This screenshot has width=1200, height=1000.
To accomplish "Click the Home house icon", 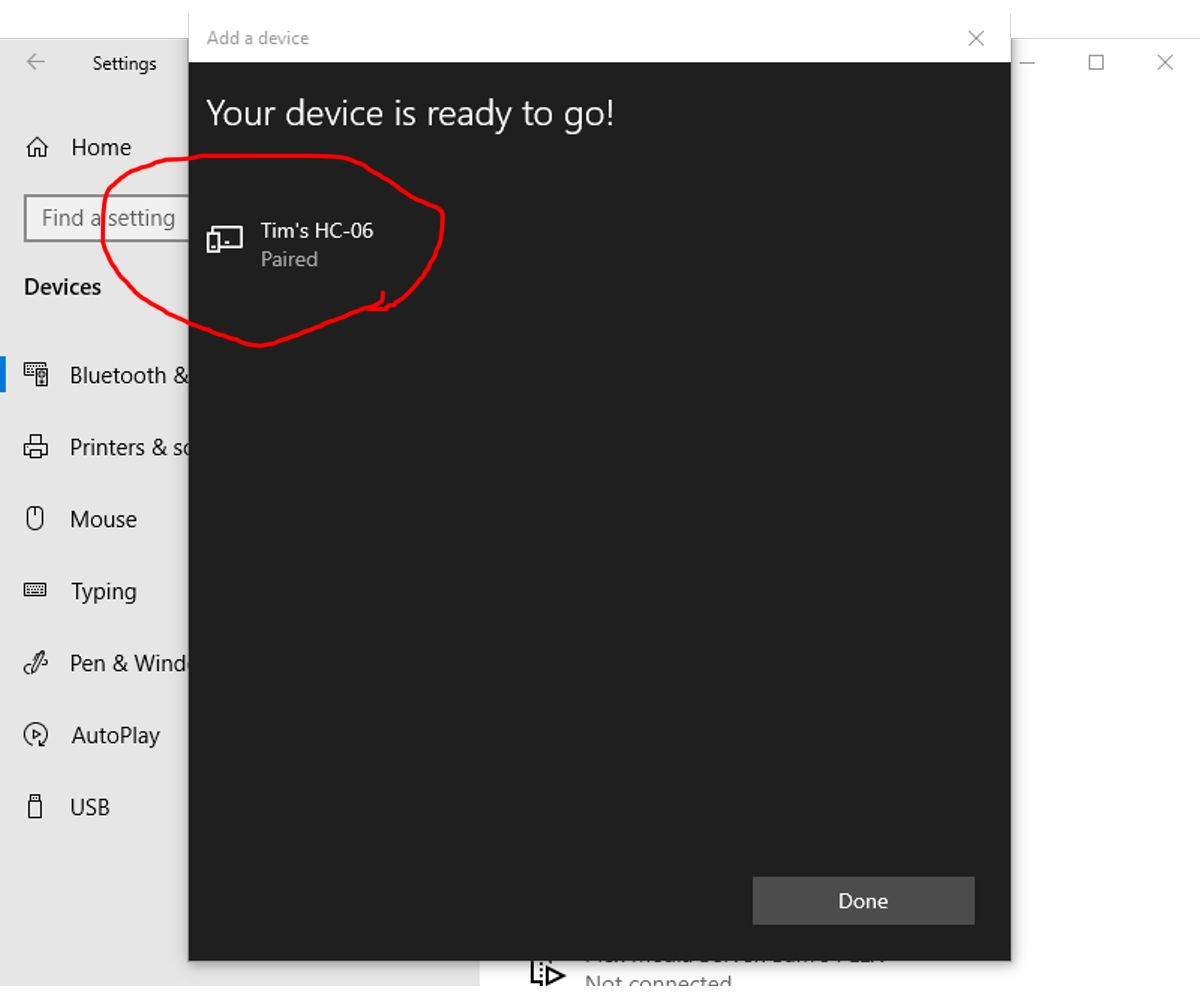I will [x=35, y=146].
